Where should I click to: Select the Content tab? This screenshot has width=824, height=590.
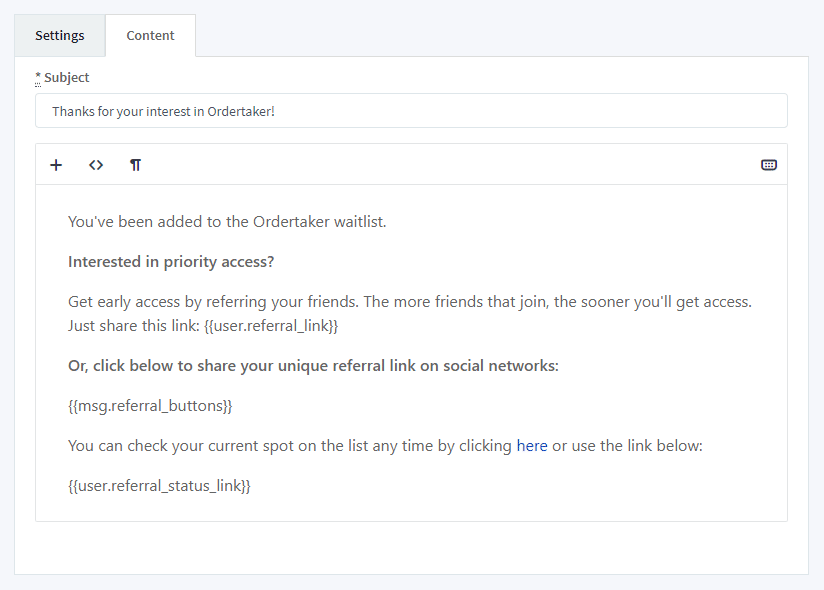(150, 36)
